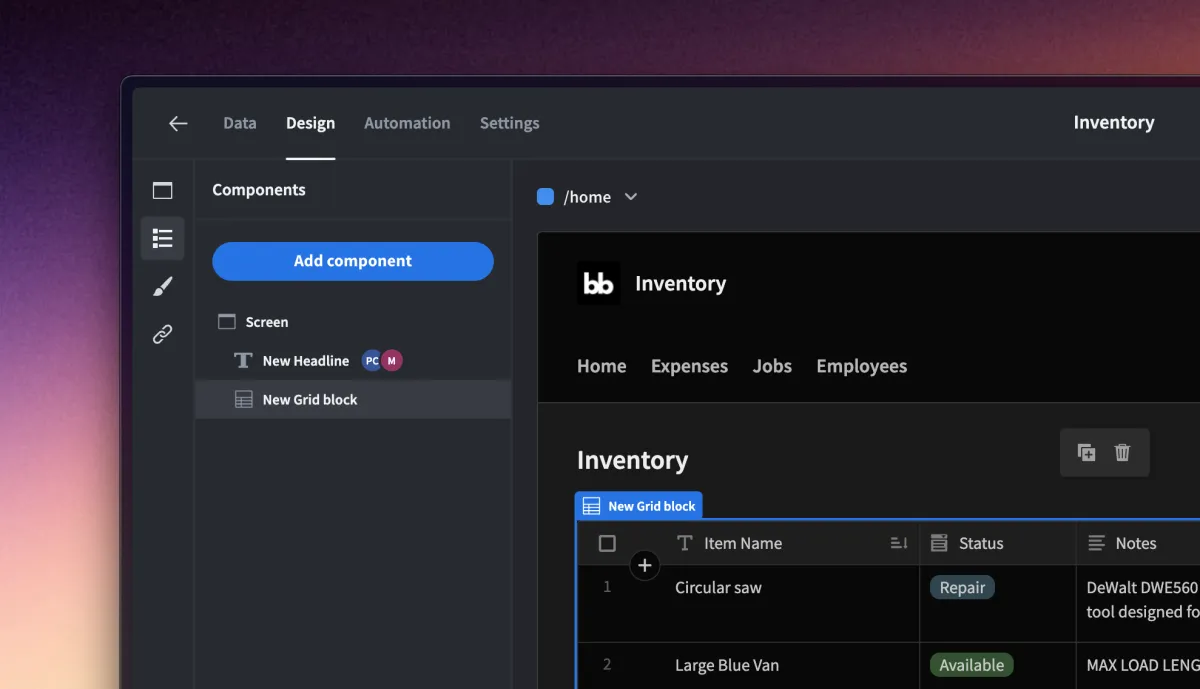1200x689 pixels.
Task: Open the Theme paintbrush sidebar icon
Action: click(162, 287)
